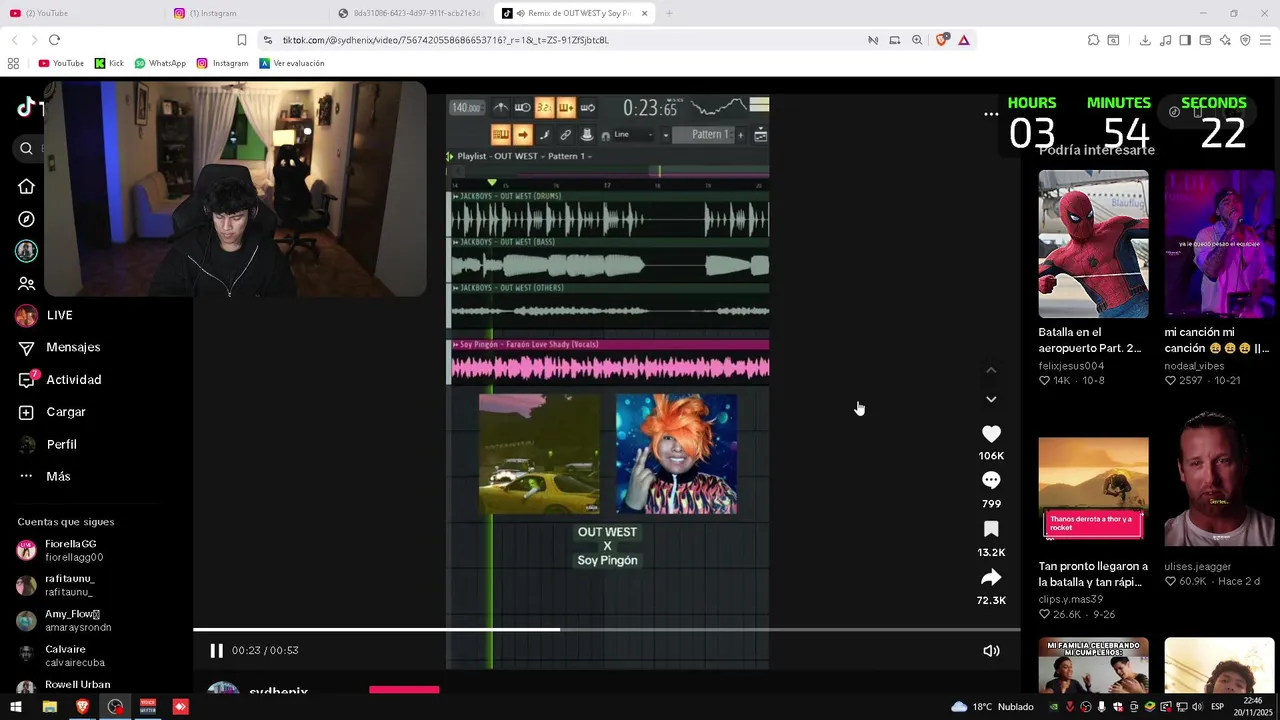Open the three-dot video options menu

click(991, 114)
